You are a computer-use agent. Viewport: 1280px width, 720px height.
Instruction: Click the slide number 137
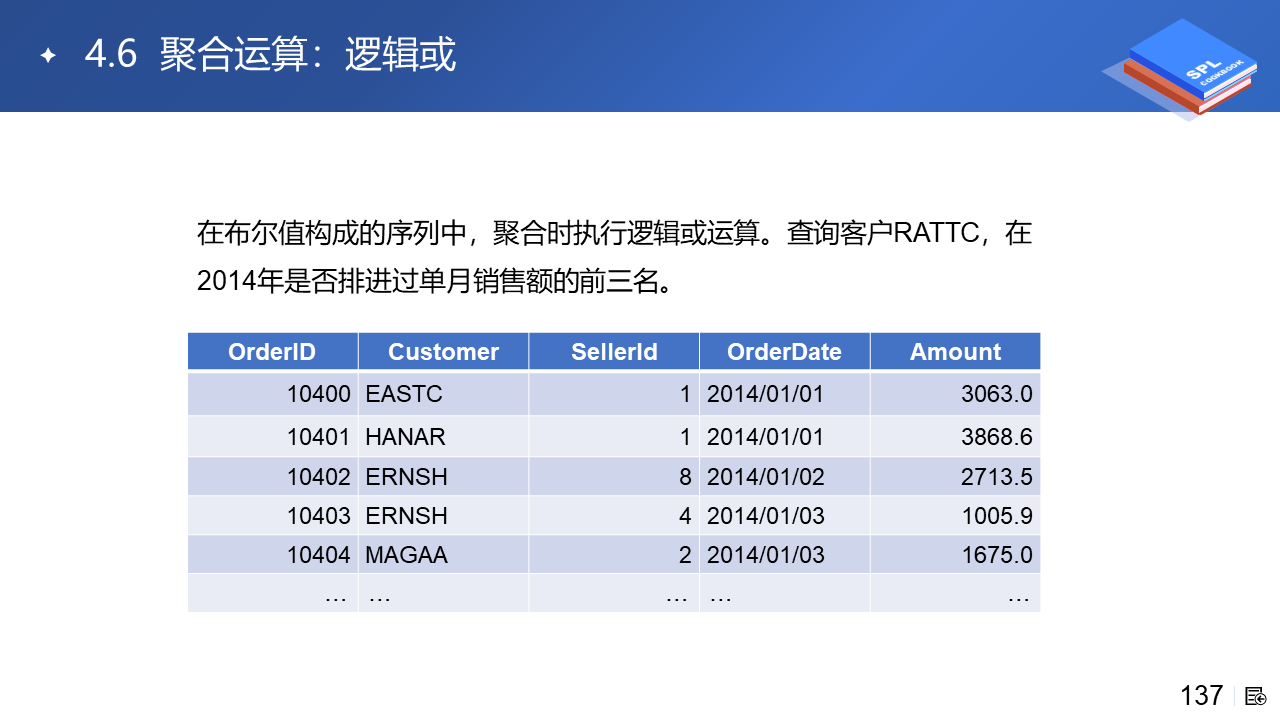pyautogui.click(x=1201, y=695)
